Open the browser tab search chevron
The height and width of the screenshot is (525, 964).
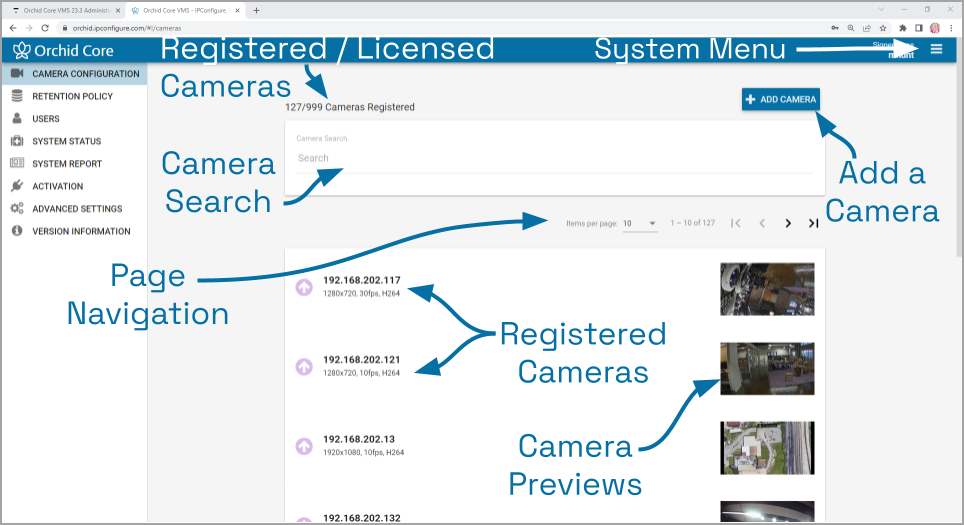tap(881, 9)
